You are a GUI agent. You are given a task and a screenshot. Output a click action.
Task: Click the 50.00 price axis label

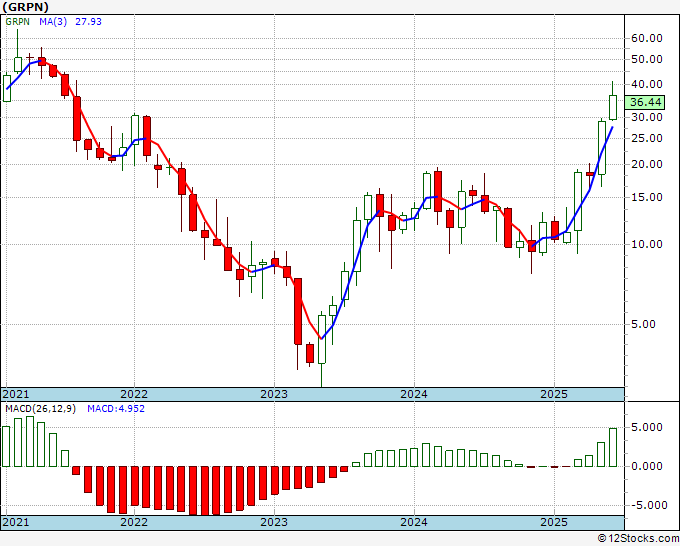647,59
